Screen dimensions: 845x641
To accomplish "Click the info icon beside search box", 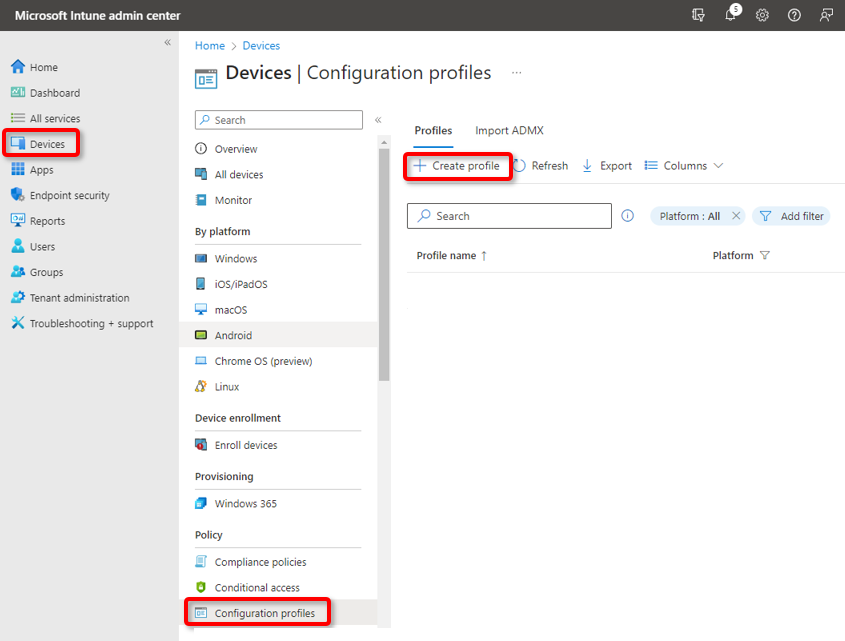I will (x=628, y=216).
